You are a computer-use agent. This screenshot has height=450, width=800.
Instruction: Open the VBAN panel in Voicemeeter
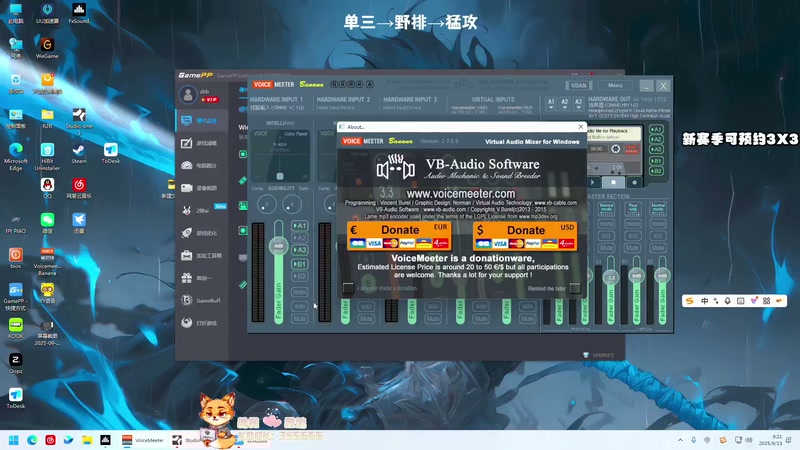coord(579,85)
